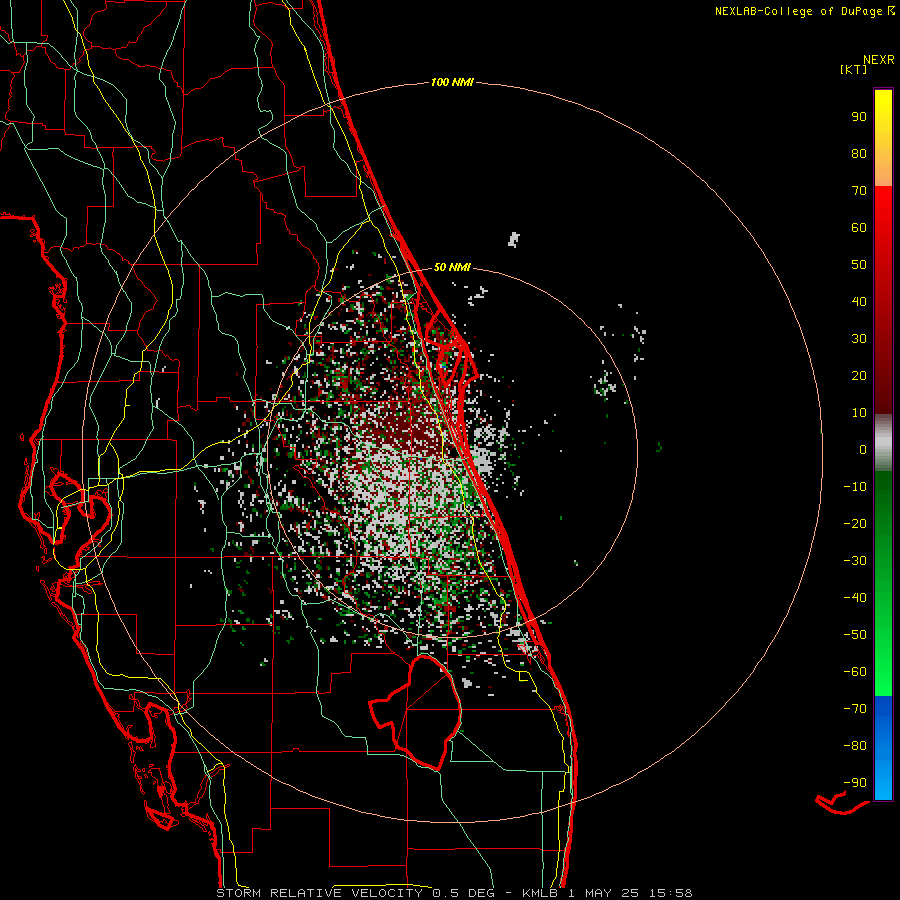Viewport: 900px width, 900px height.
Task: Click the NEXR label above the color scale
Action: pos(879,60)
